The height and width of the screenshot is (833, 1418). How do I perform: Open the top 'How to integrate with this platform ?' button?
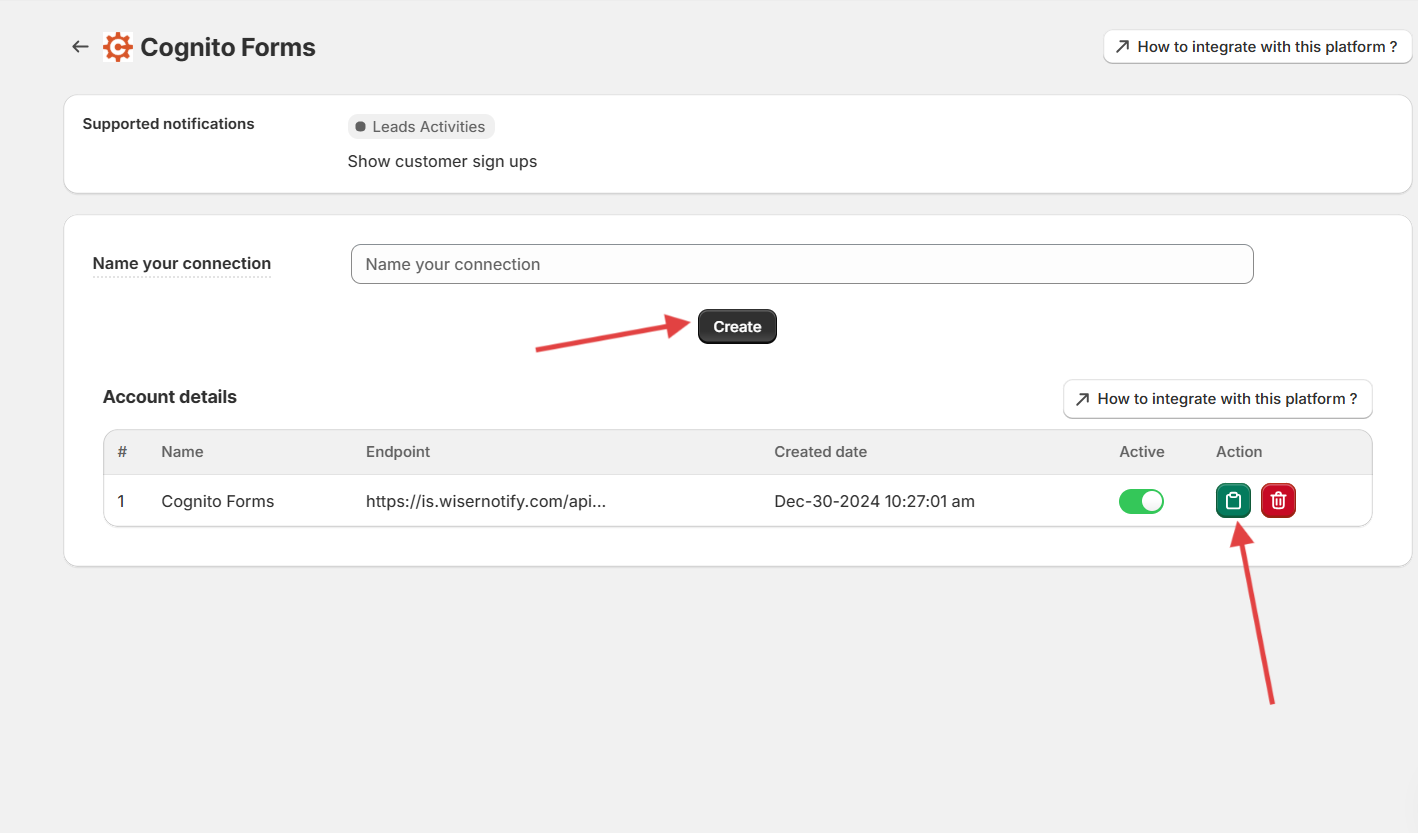coord(1257,47)
